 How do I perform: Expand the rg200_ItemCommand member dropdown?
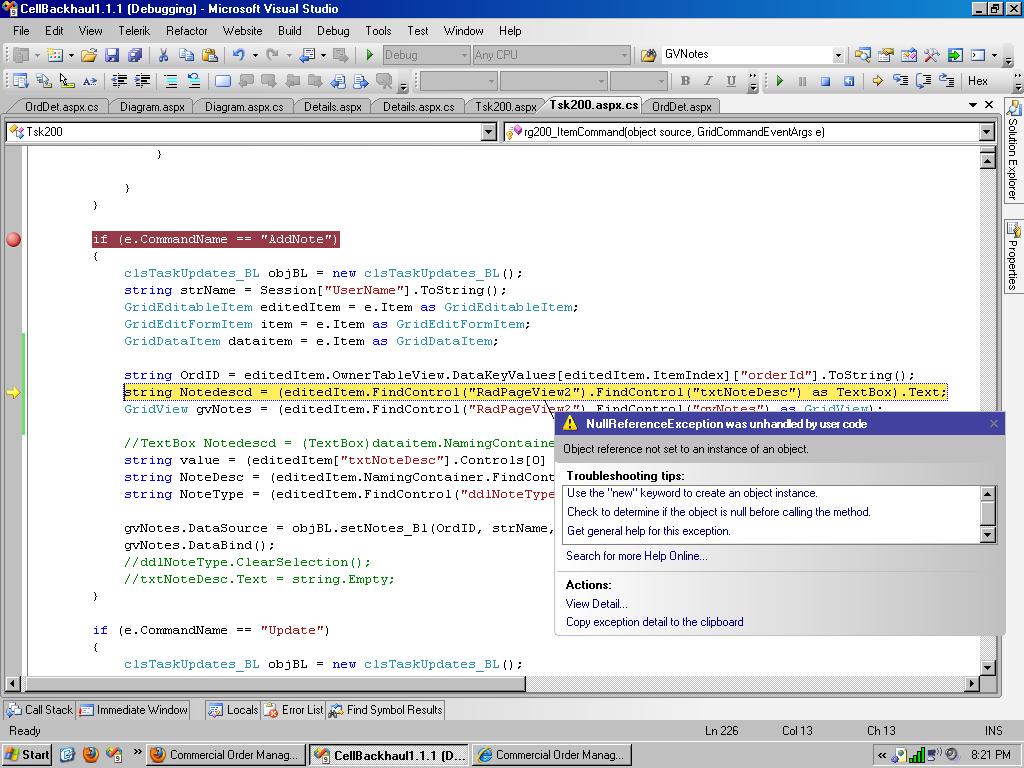click(986, 132)
